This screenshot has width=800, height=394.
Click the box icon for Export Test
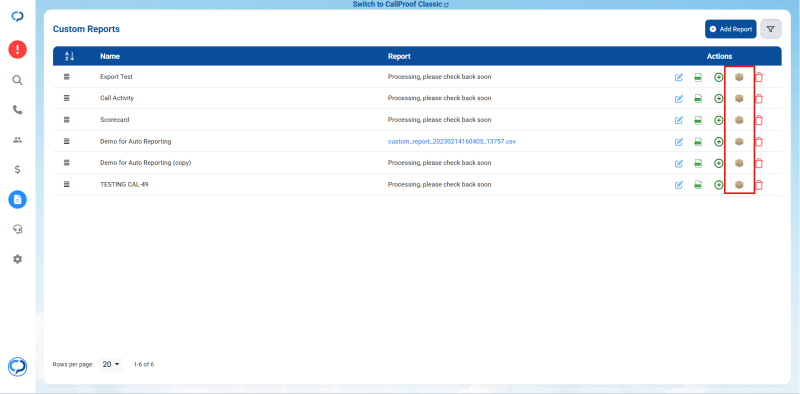pyautogui.click(x=739, y=77)
